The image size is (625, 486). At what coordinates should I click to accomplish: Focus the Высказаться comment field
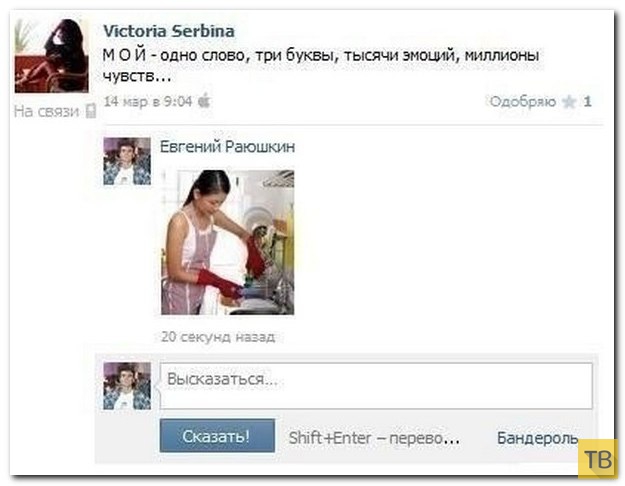[376, 386]
